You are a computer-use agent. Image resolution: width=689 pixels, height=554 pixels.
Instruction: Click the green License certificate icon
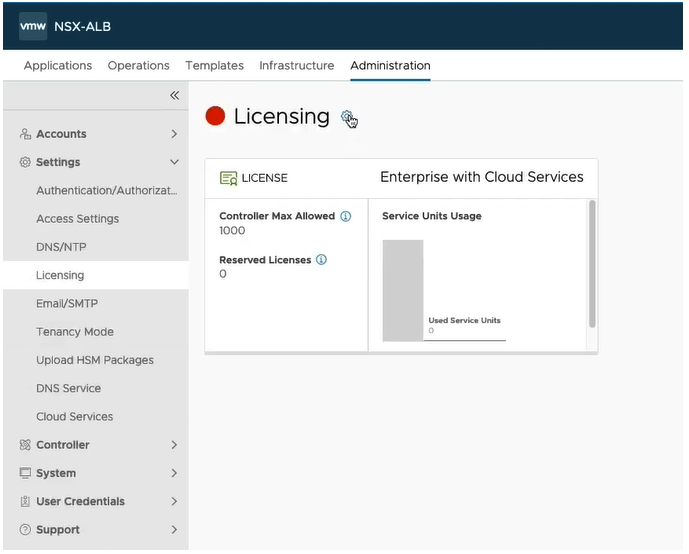tap(228, 178)
